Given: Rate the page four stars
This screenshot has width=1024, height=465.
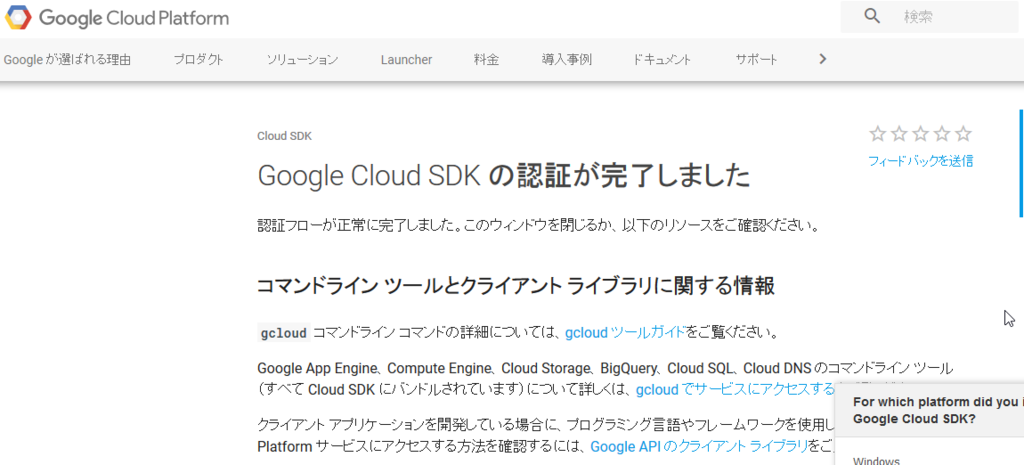Looking at the screenshot, I should [x=942, y=135].
